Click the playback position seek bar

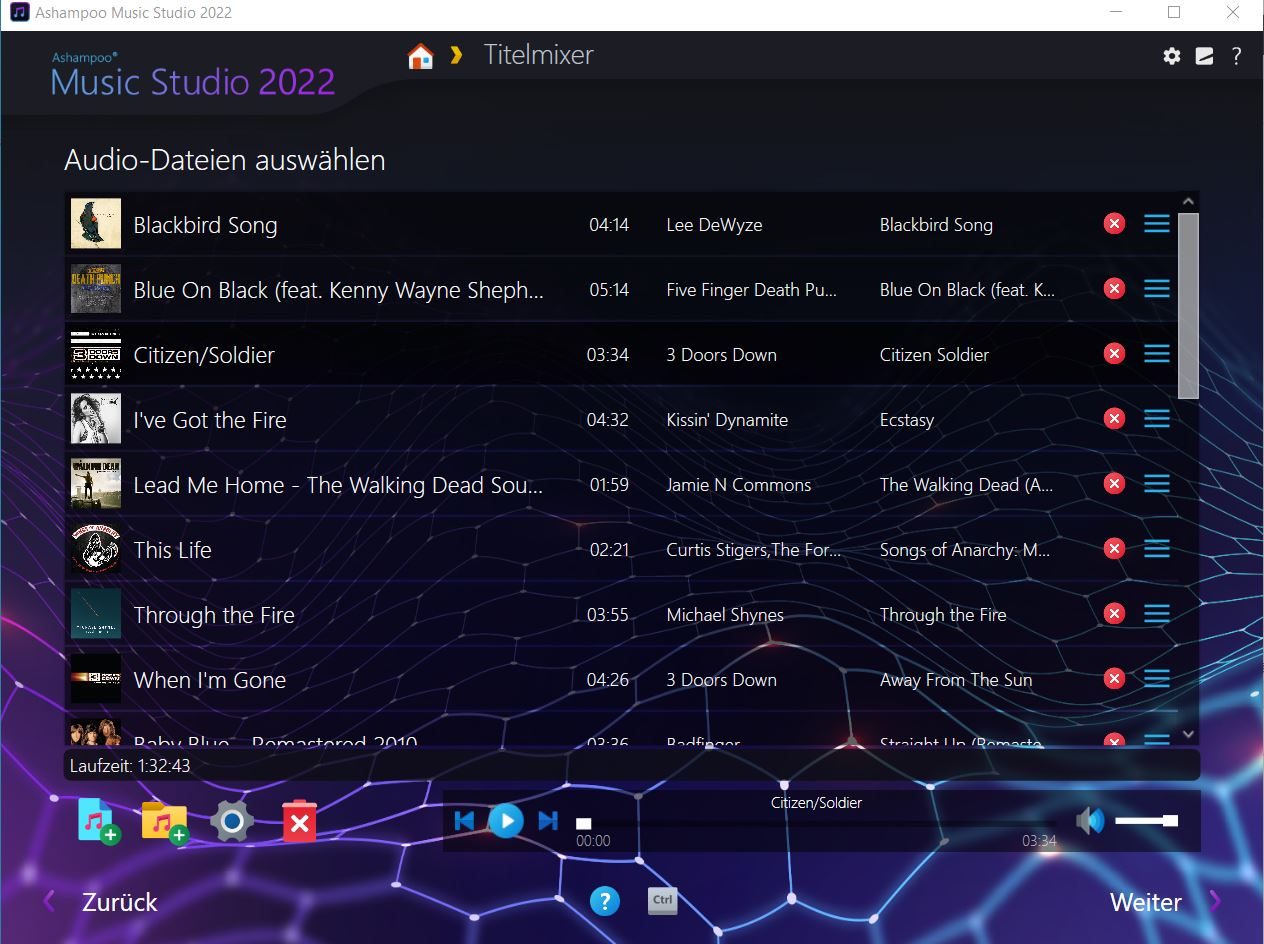[815, 824]
